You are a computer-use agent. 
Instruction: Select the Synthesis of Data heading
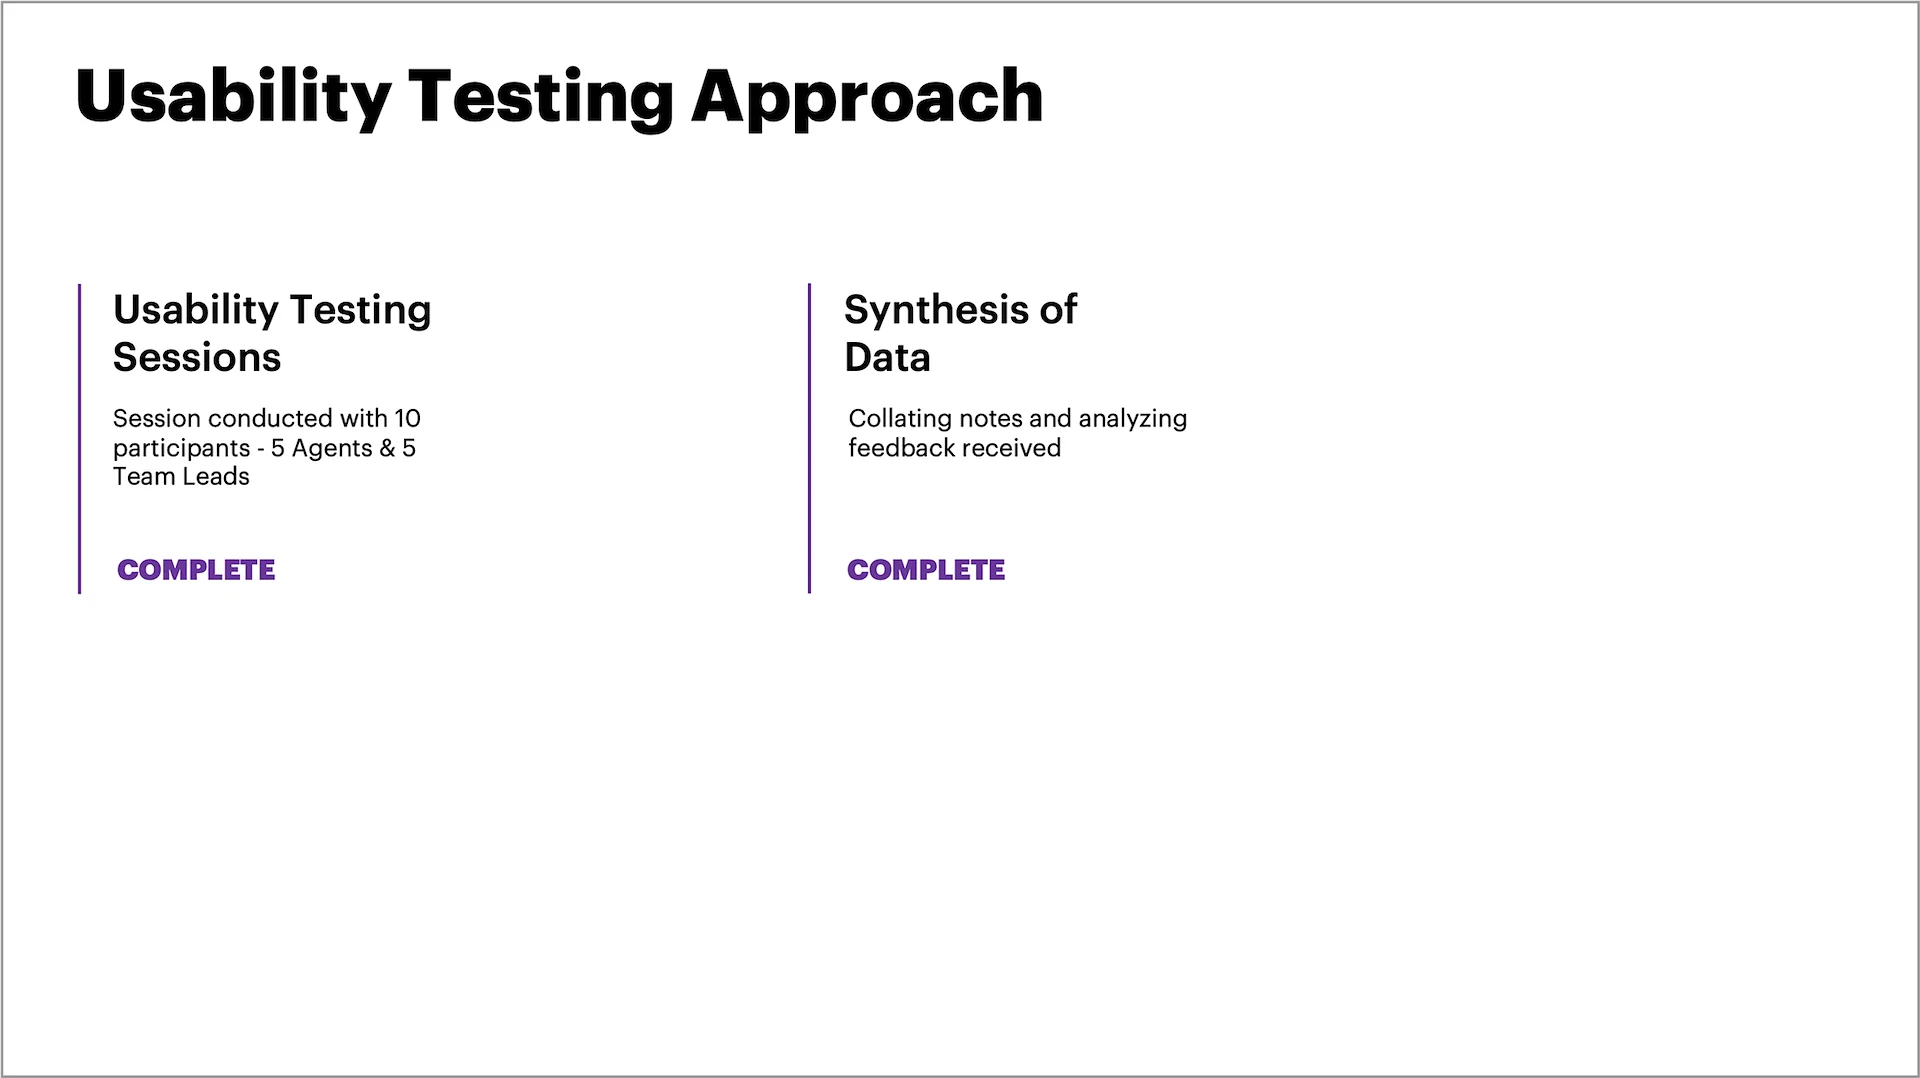(x=960, y=333)
